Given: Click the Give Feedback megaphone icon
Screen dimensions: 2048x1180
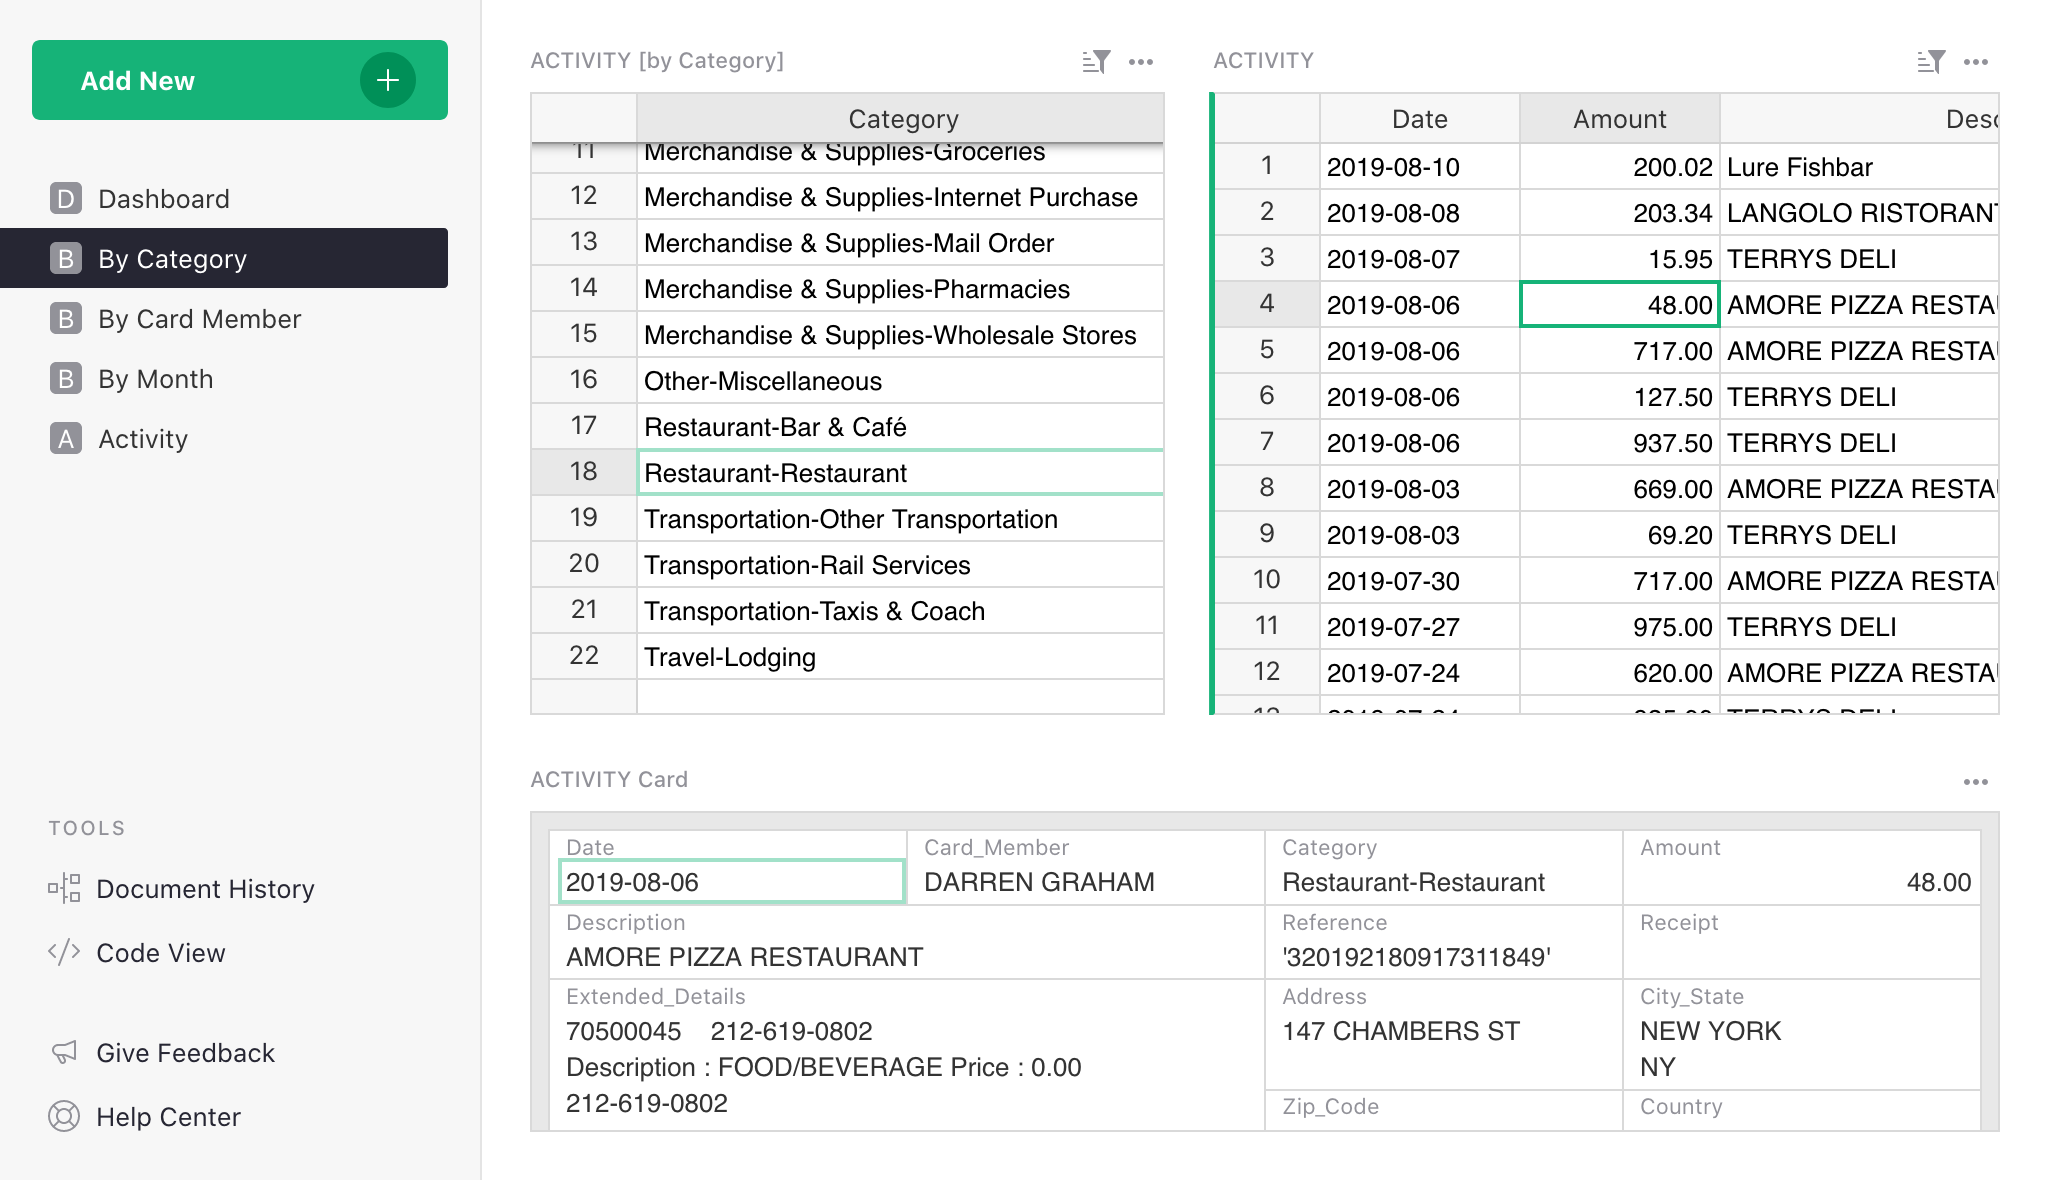Looking at the screenshot, I should [x=64, y=1052].
